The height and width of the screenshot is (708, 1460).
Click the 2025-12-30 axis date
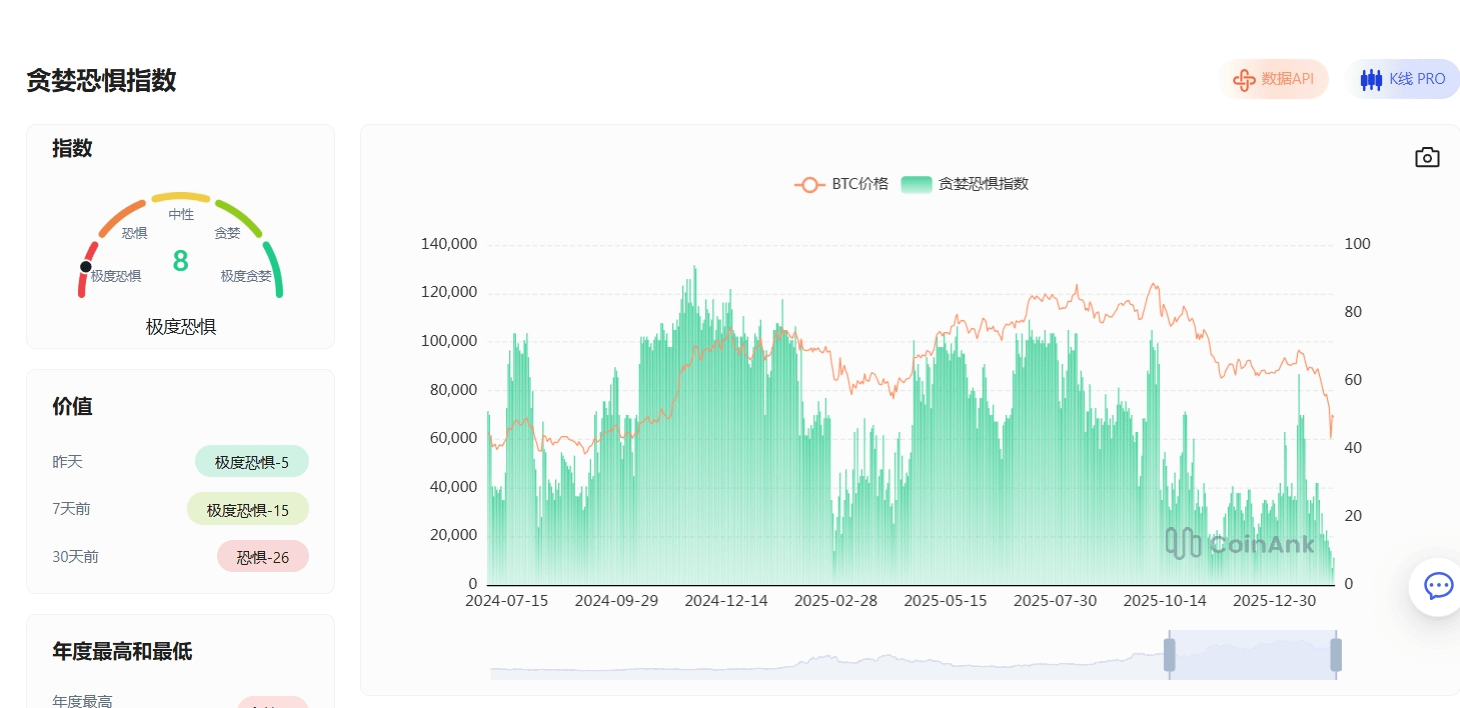1274,601
